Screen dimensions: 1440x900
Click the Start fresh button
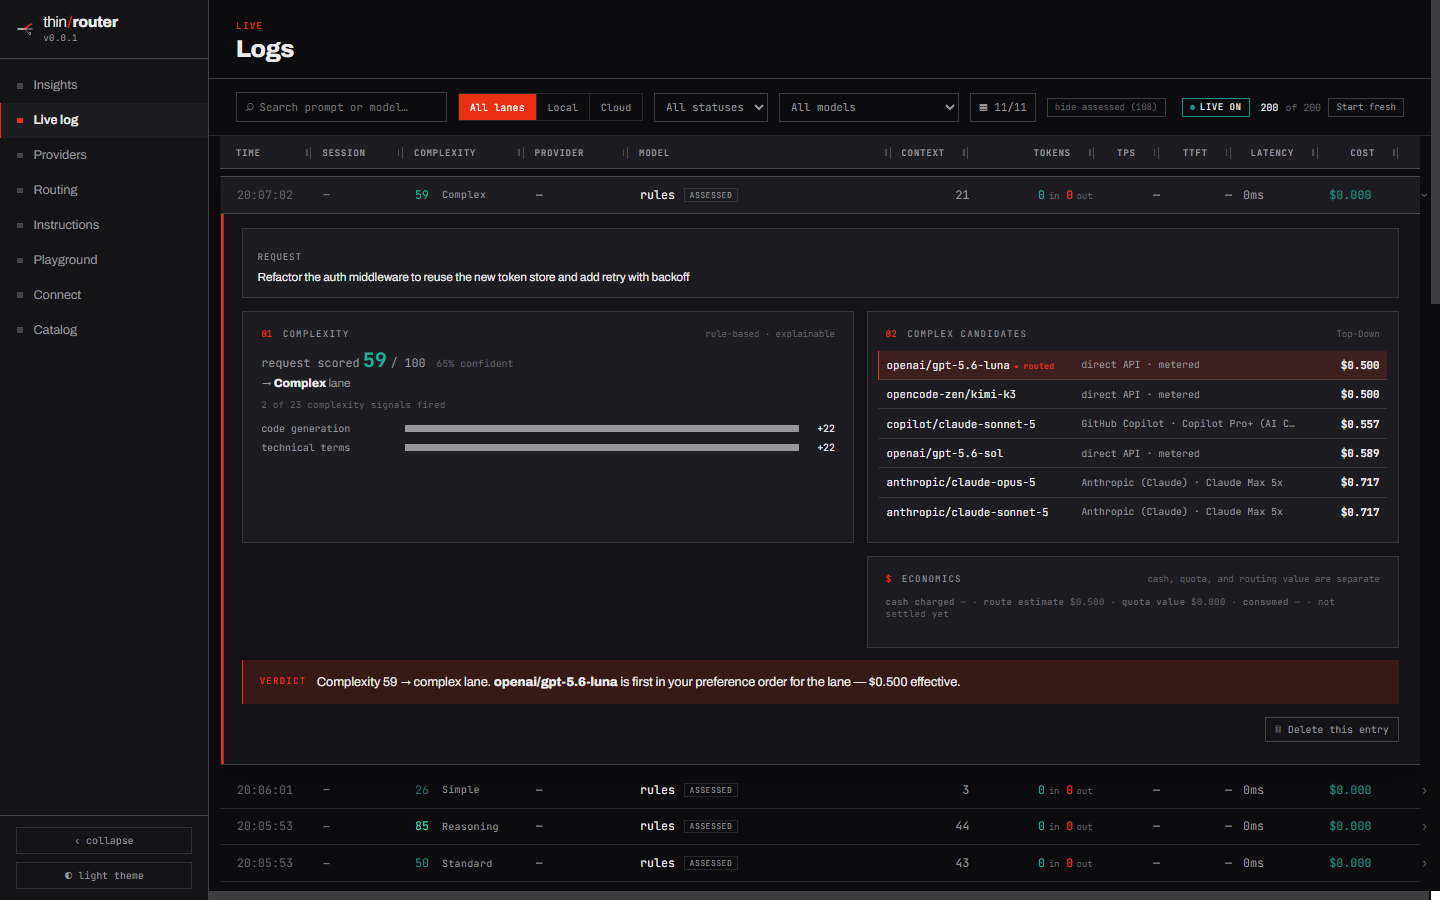(1366, 107)
